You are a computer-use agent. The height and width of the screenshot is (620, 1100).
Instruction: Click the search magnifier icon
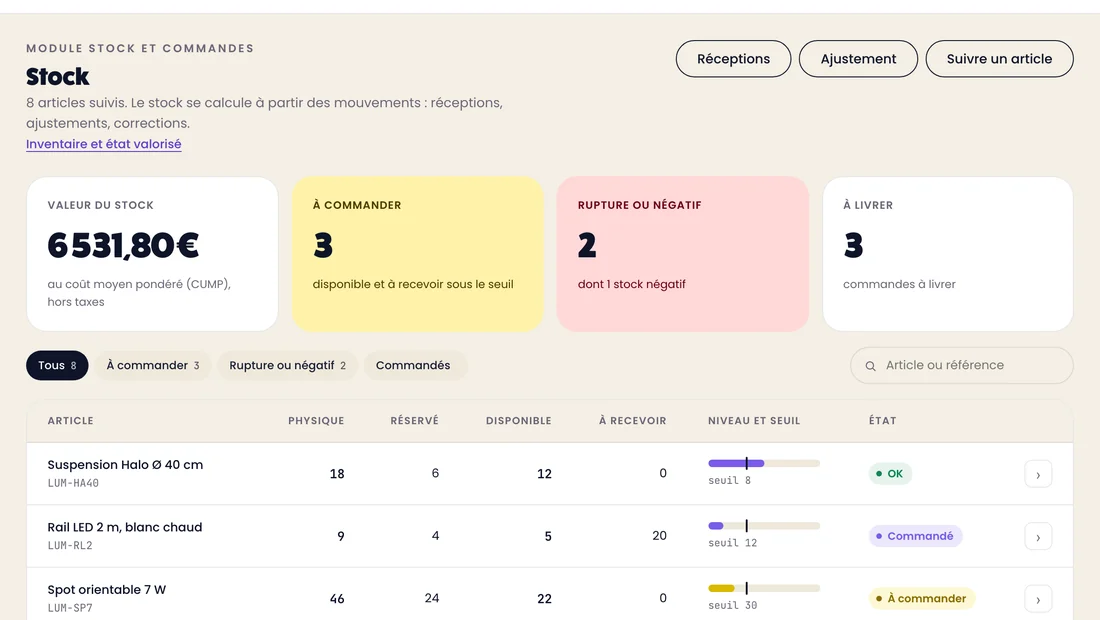tap(871, 366)
